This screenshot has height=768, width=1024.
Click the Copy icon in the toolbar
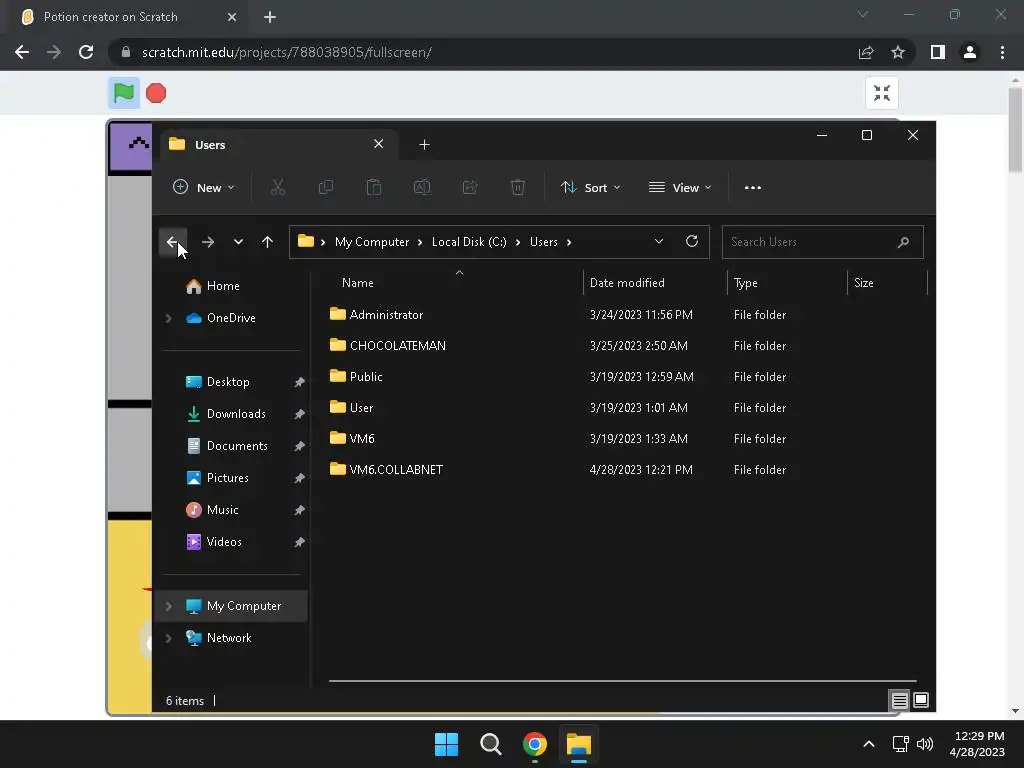click(325, 187)
